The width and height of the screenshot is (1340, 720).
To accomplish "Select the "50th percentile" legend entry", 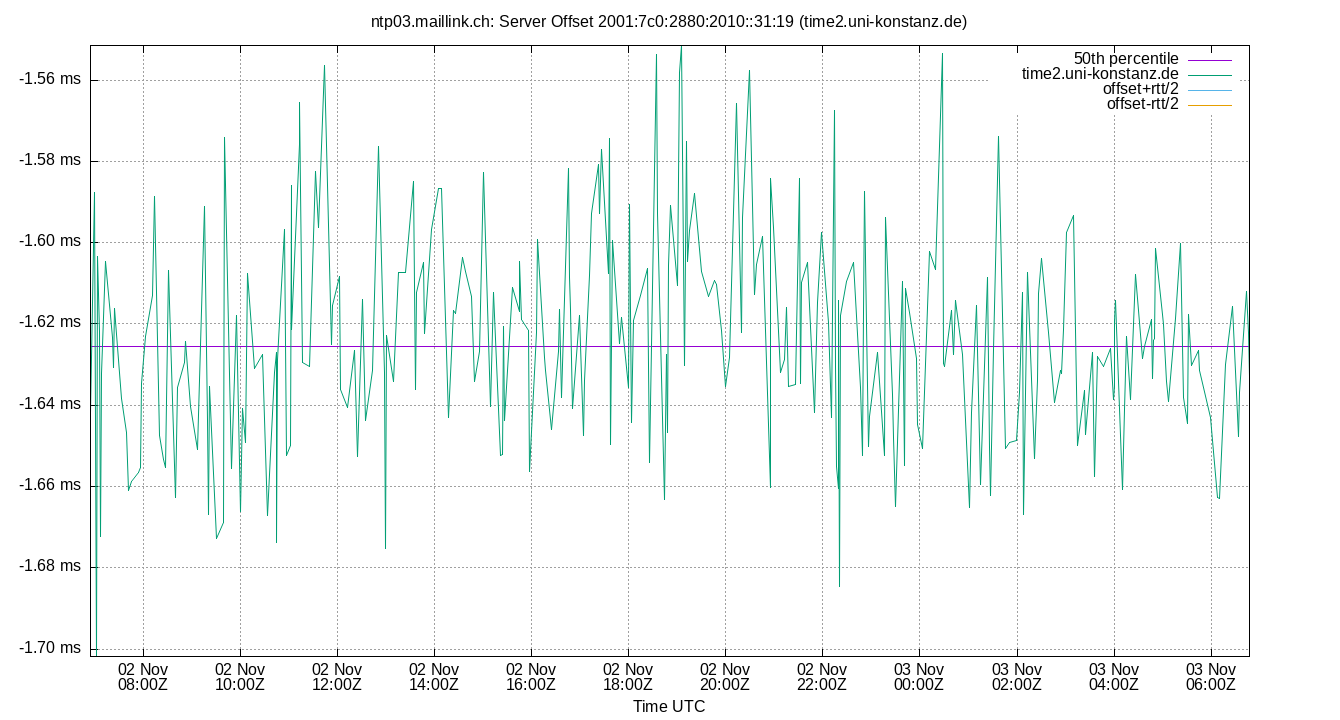I will point(1128,57).
